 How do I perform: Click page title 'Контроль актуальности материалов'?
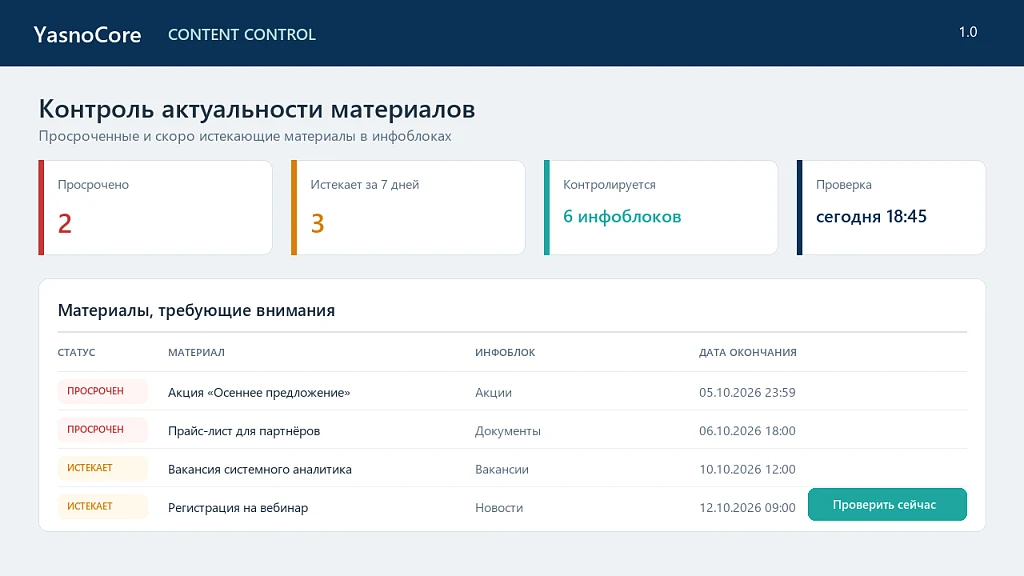(x=257, y=109)
